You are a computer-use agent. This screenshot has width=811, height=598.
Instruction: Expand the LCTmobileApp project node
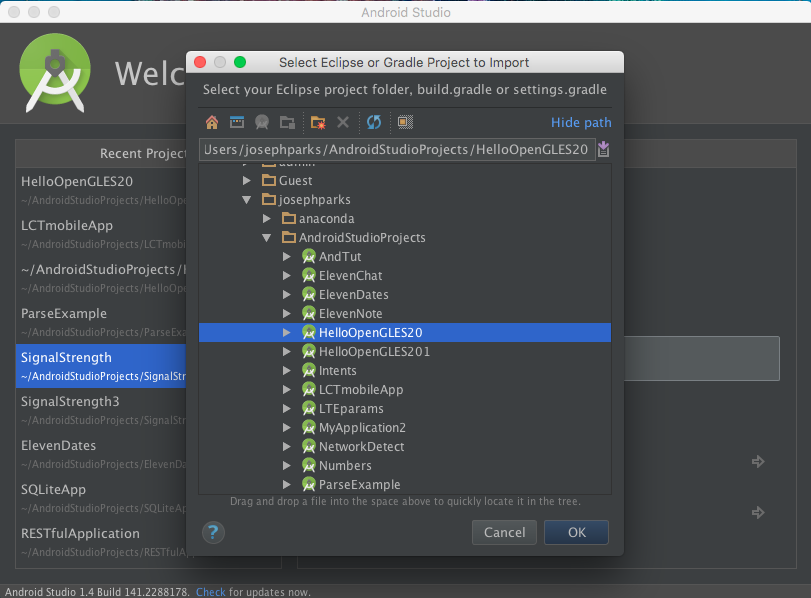[287, 390]
